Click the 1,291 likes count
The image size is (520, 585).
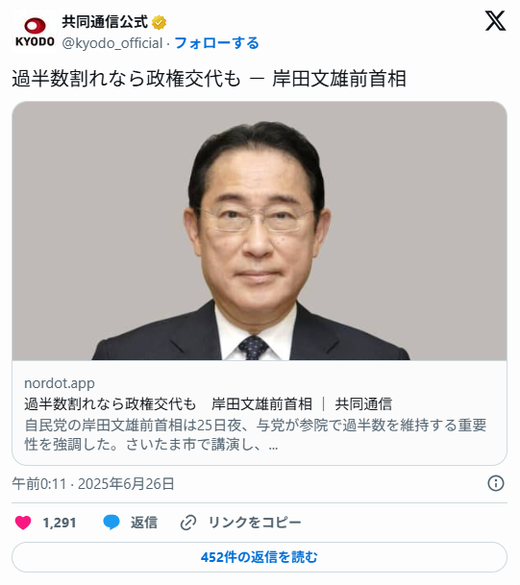(x=59, y=523)
